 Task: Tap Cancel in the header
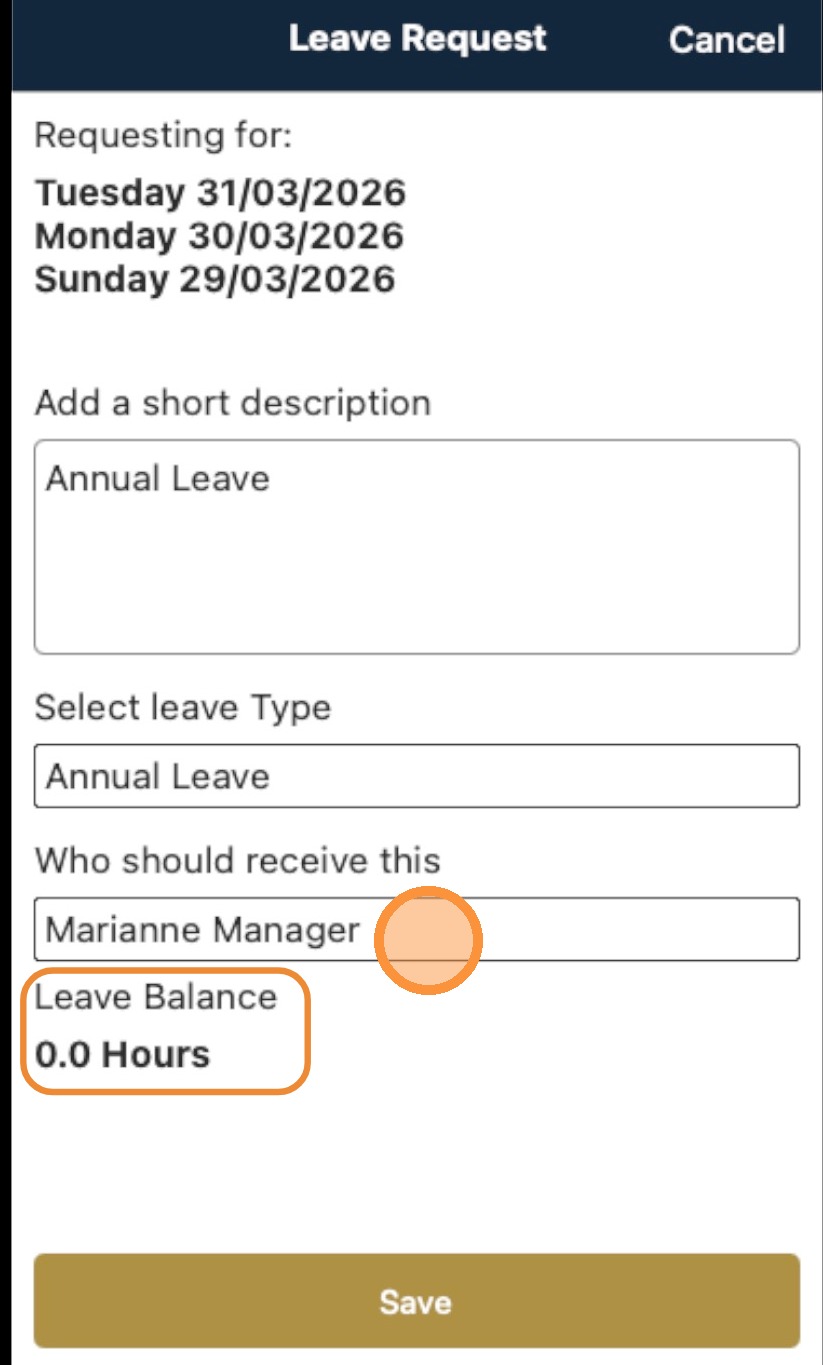726,40
